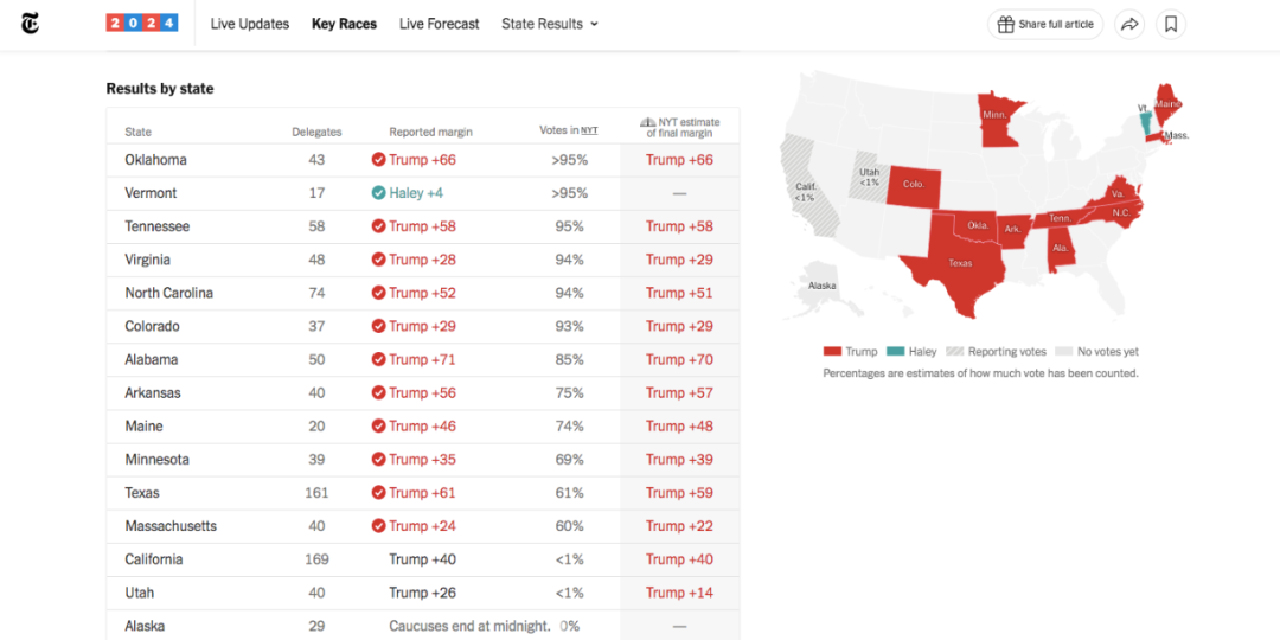Screen dimensions: 1280x640
Task: Click the gift icon in the share button
Action: coord(1005,24)
